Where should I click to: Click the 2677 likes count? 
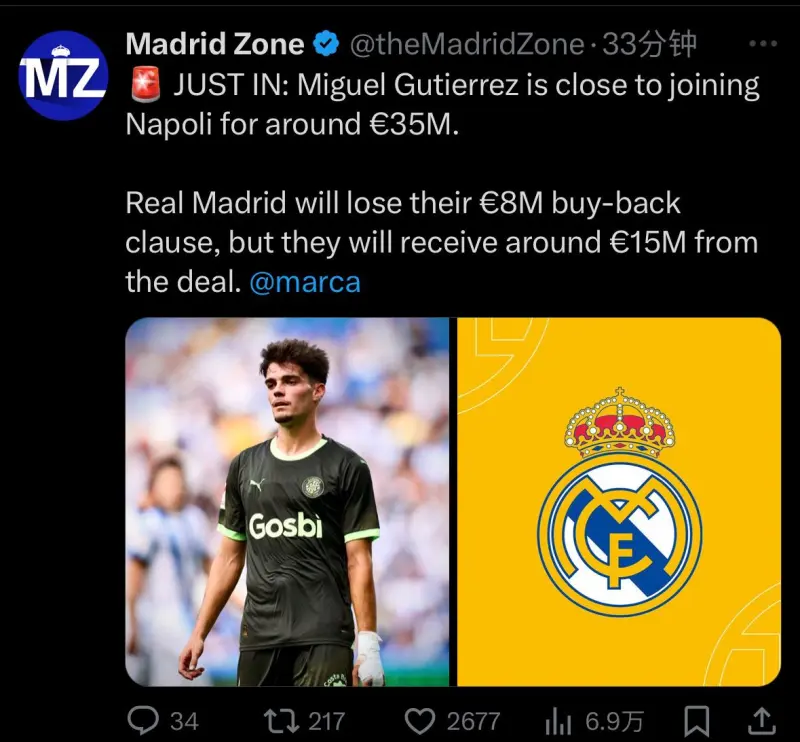(473, 722)
